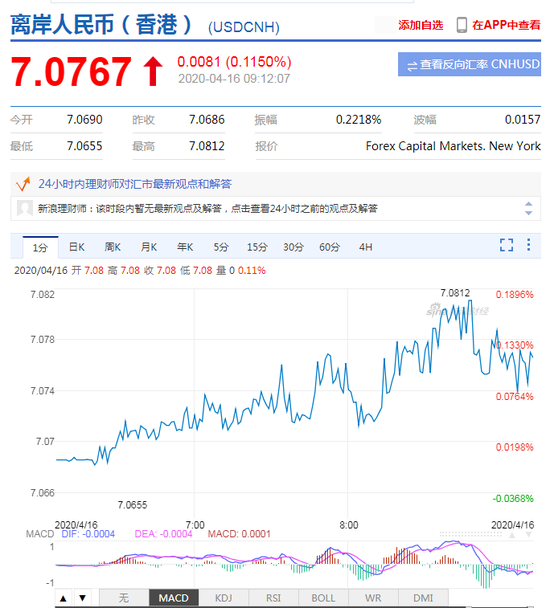Click Forex Capital Markets. New York text
The width and height of the screenshot is (550, 608).
coord(453,146)
